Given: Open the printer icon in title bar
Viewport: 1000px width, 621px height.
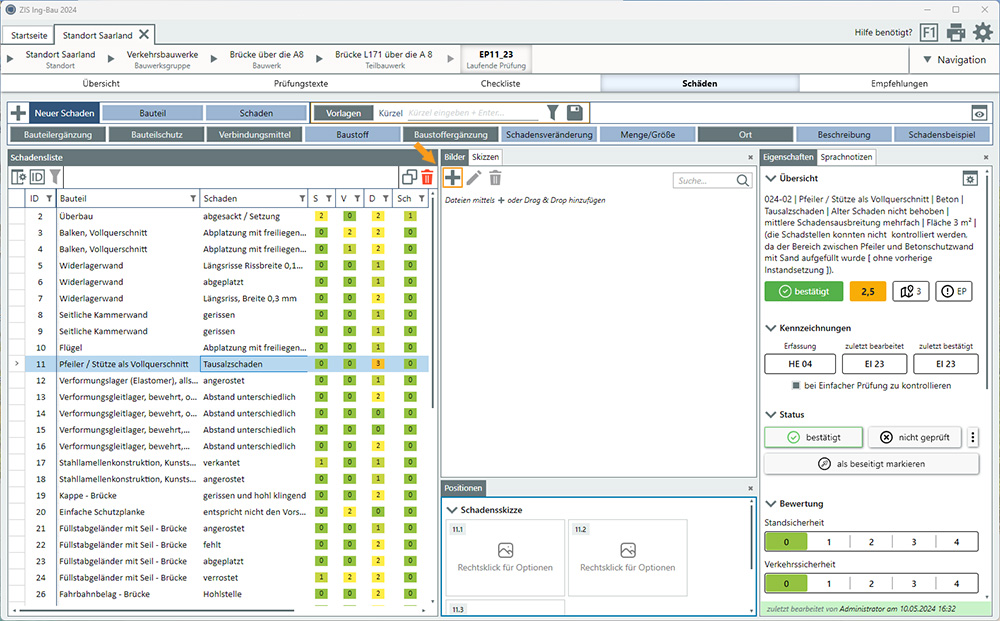Looking at the screenshot, I should [956, 33].
